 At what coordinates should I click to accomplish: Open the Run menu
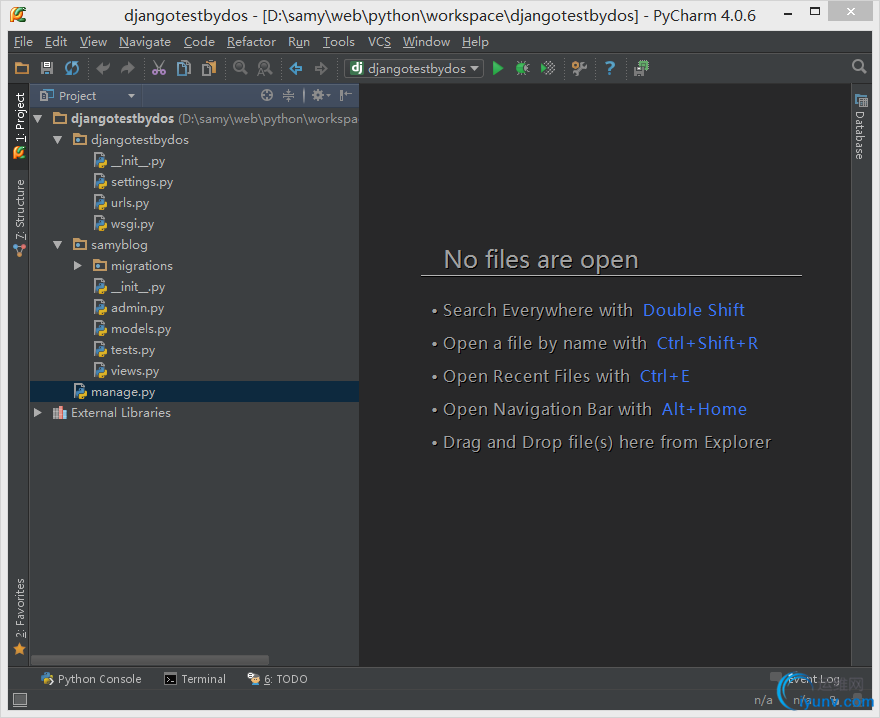pos(299,42)
